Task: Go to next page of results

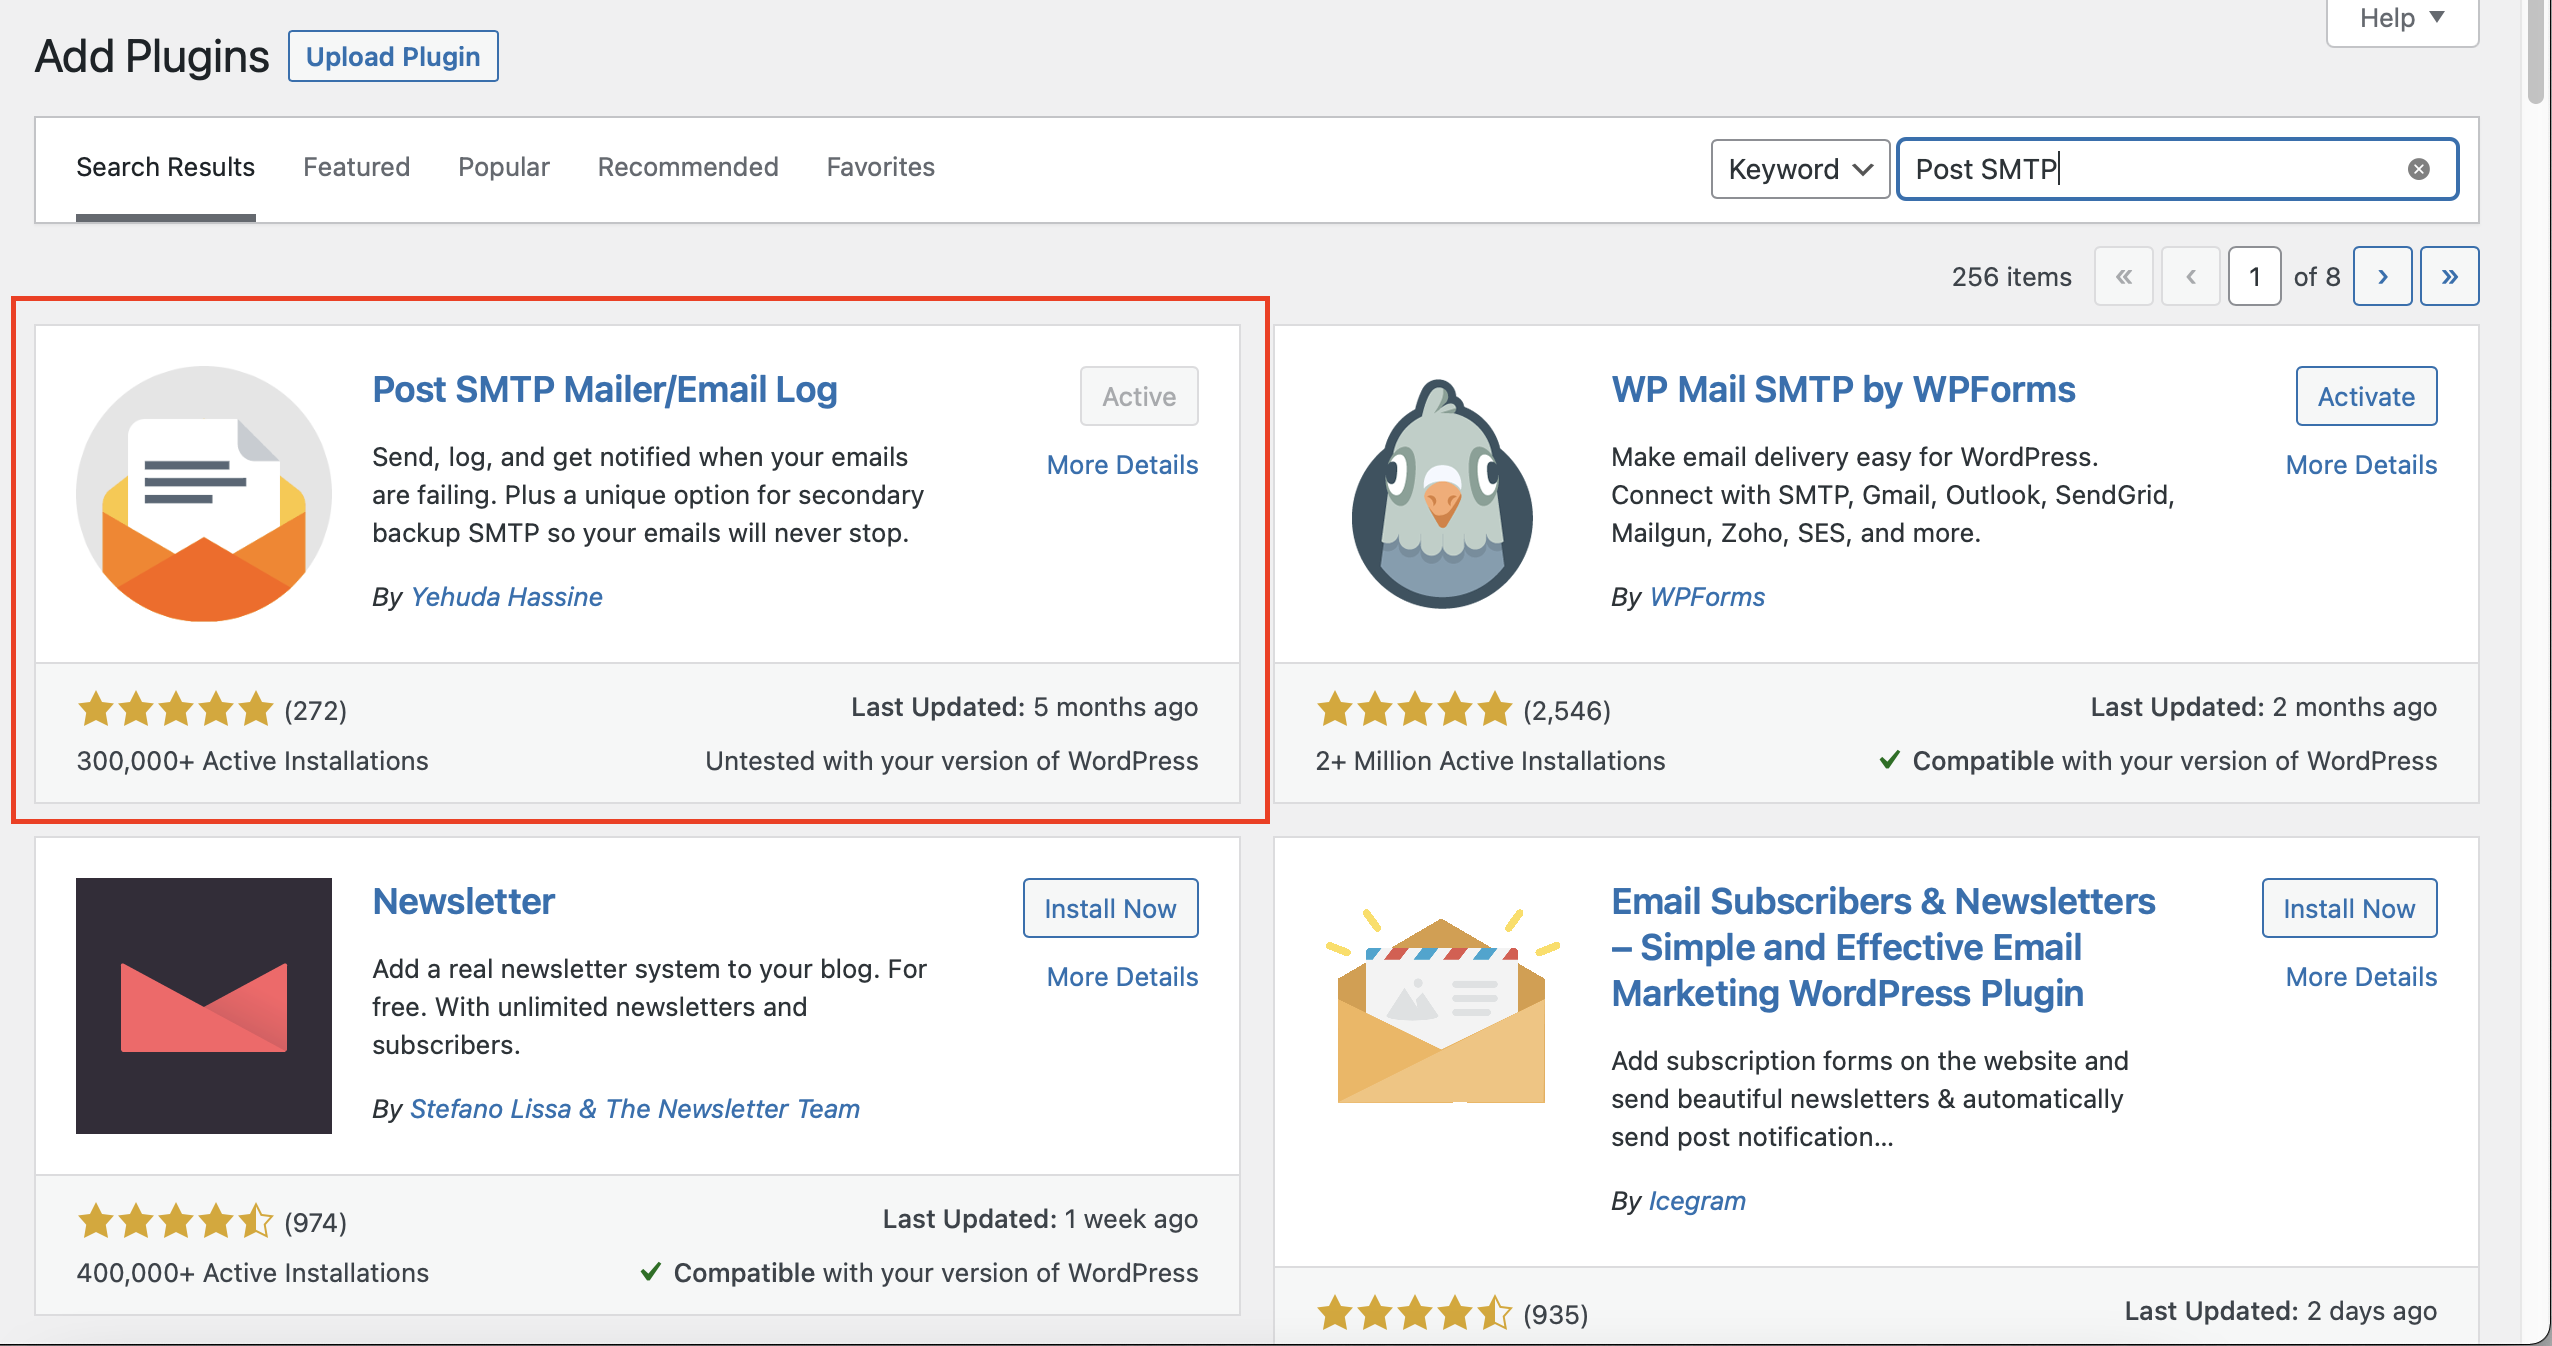Action: click(x=2382, y=276)
